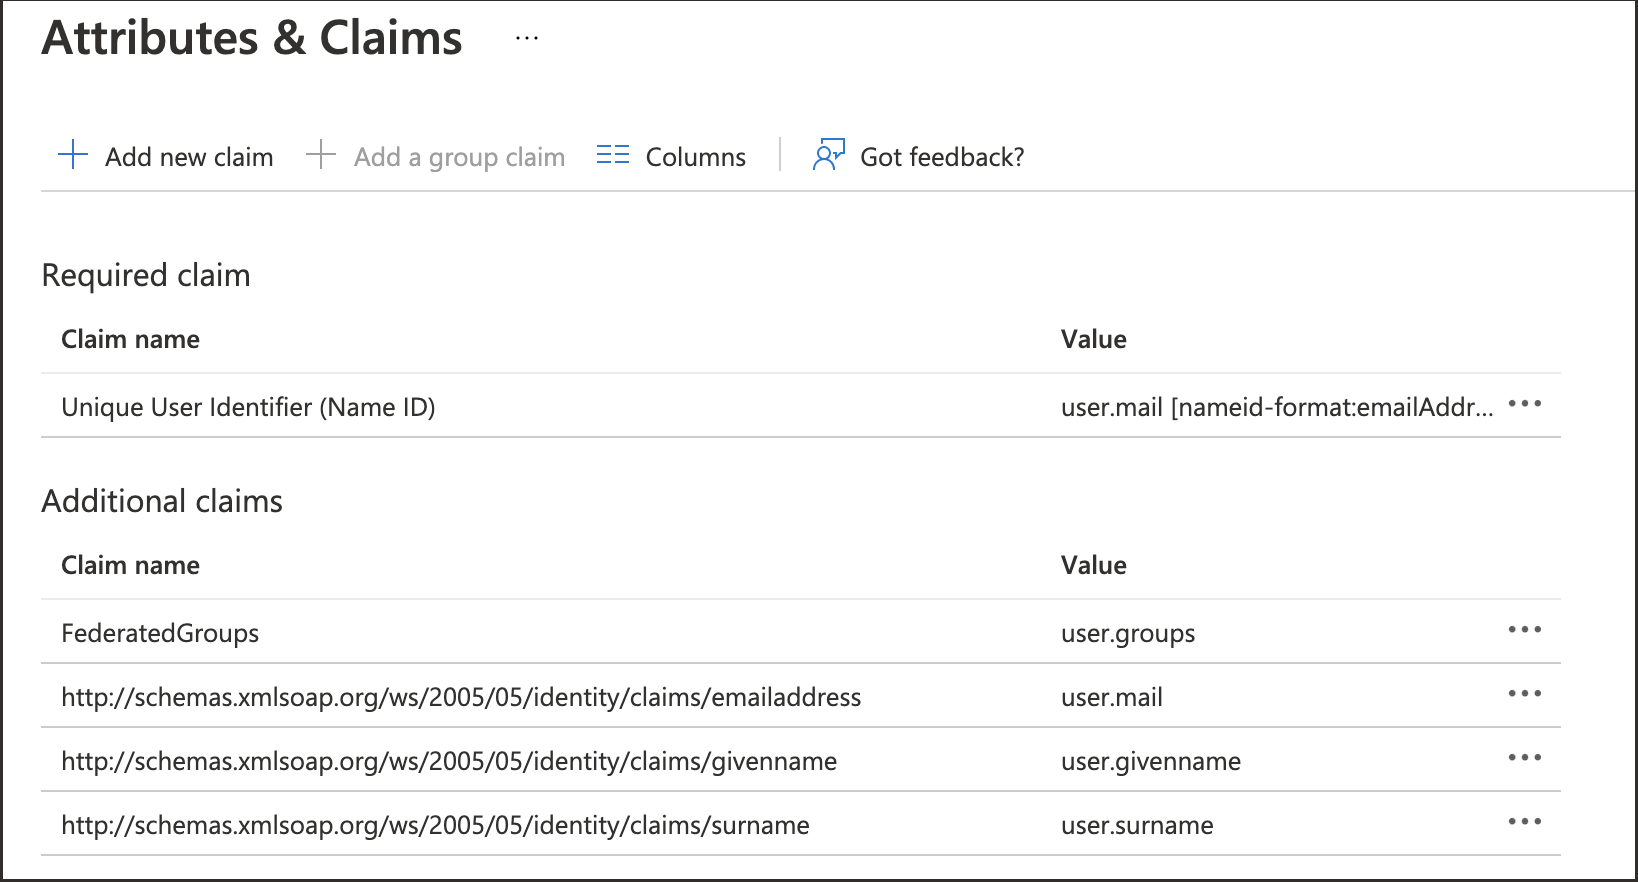Click the plus icon for Add new claim

[73, 155]
